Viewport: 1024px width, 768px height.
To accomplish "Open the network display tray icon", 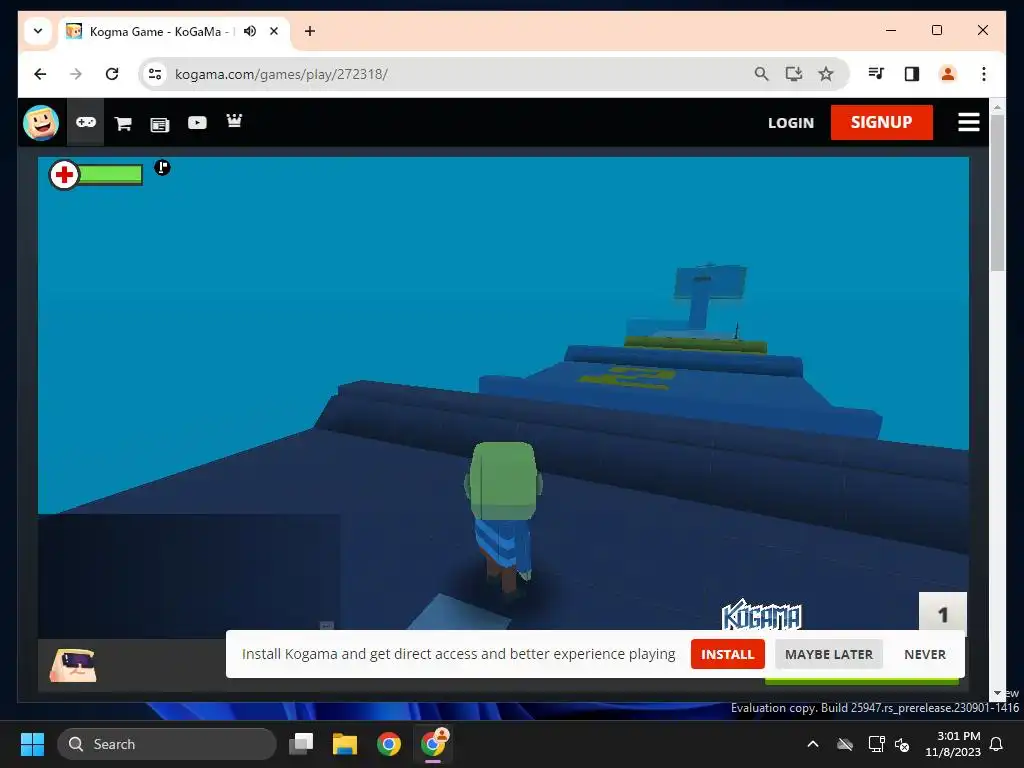I will click(x=876, y=744).
